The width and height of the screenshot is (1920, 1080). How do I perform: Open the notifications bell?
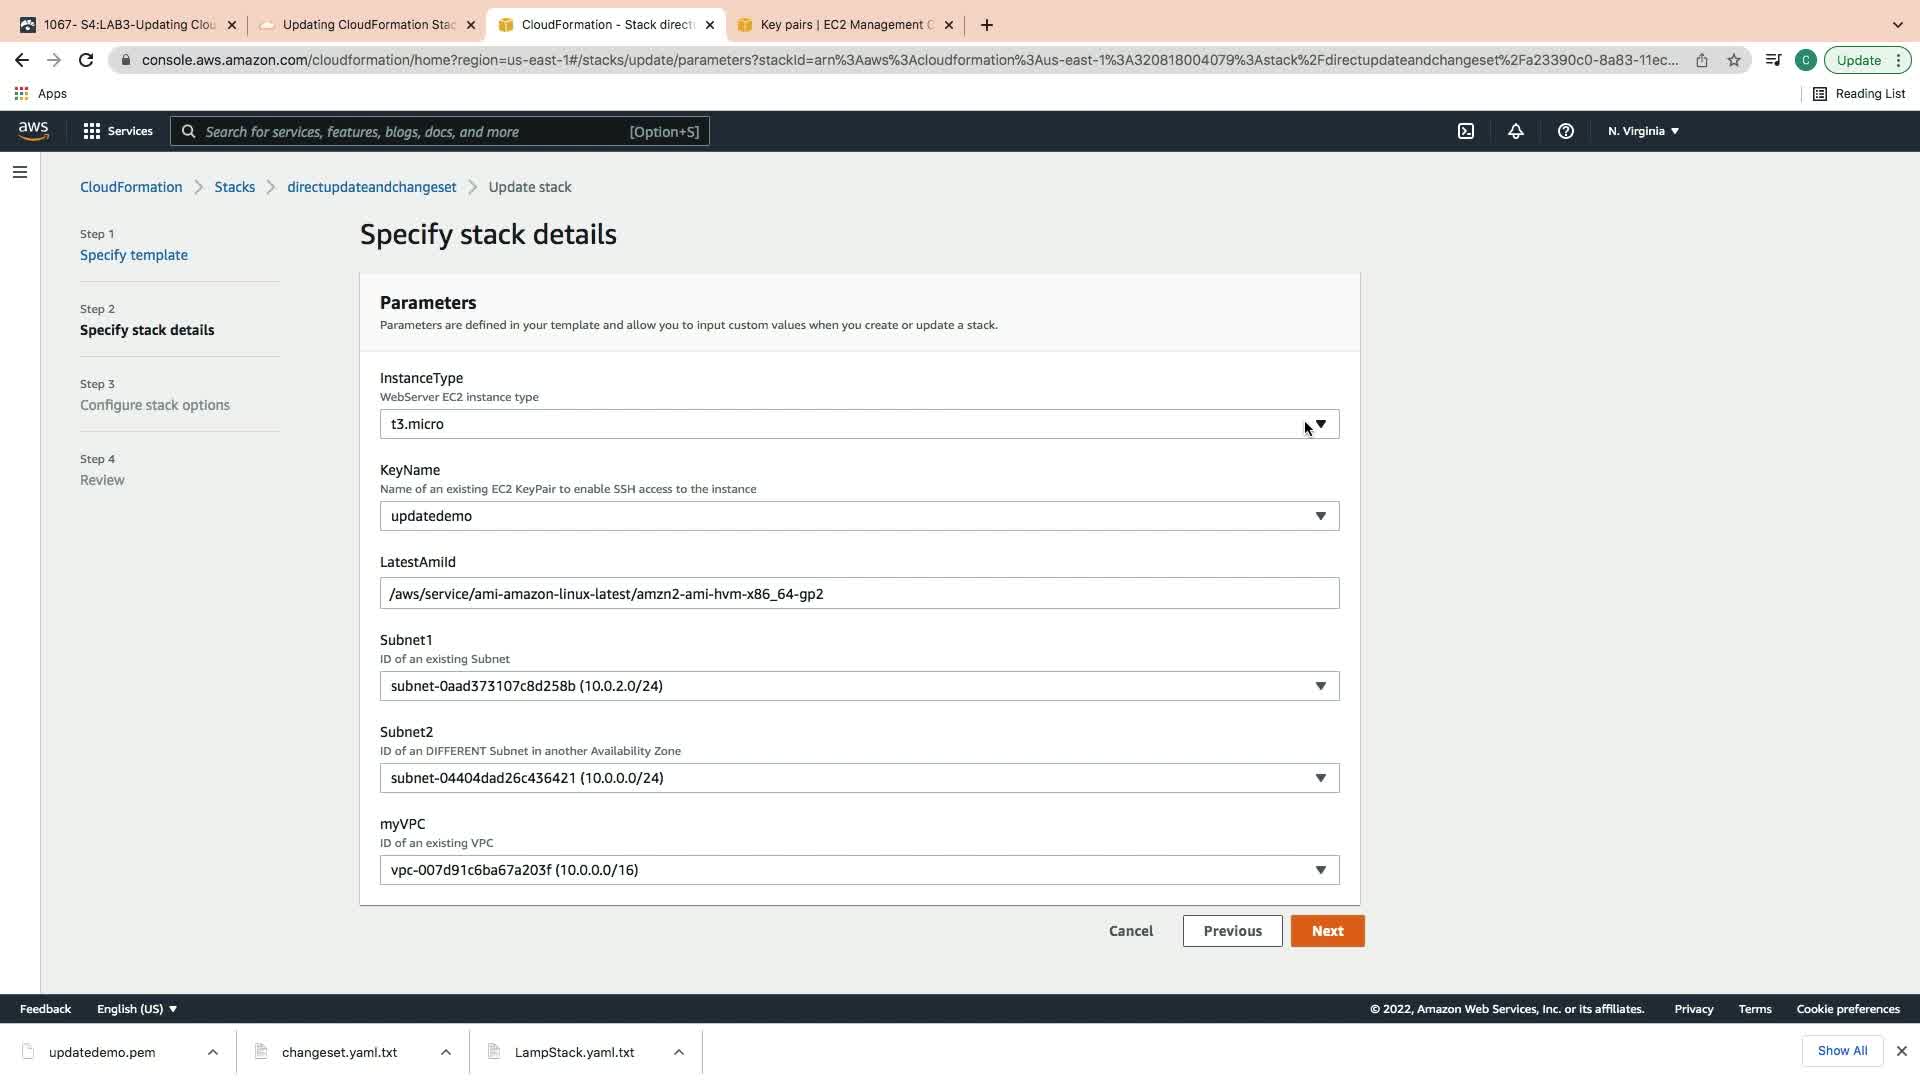1516,131
